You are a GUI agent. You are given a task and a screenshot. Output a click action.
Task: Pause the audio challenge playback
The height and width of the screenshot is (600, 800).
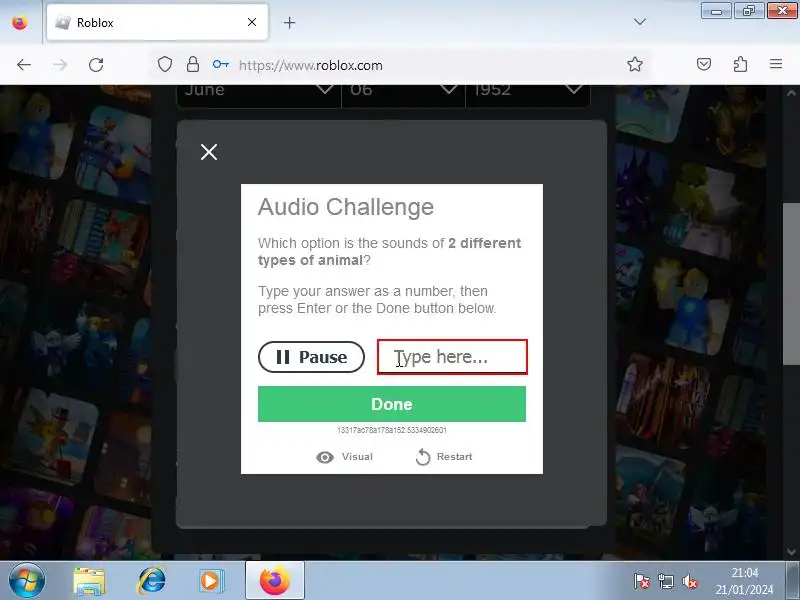[x=311, y=357]
